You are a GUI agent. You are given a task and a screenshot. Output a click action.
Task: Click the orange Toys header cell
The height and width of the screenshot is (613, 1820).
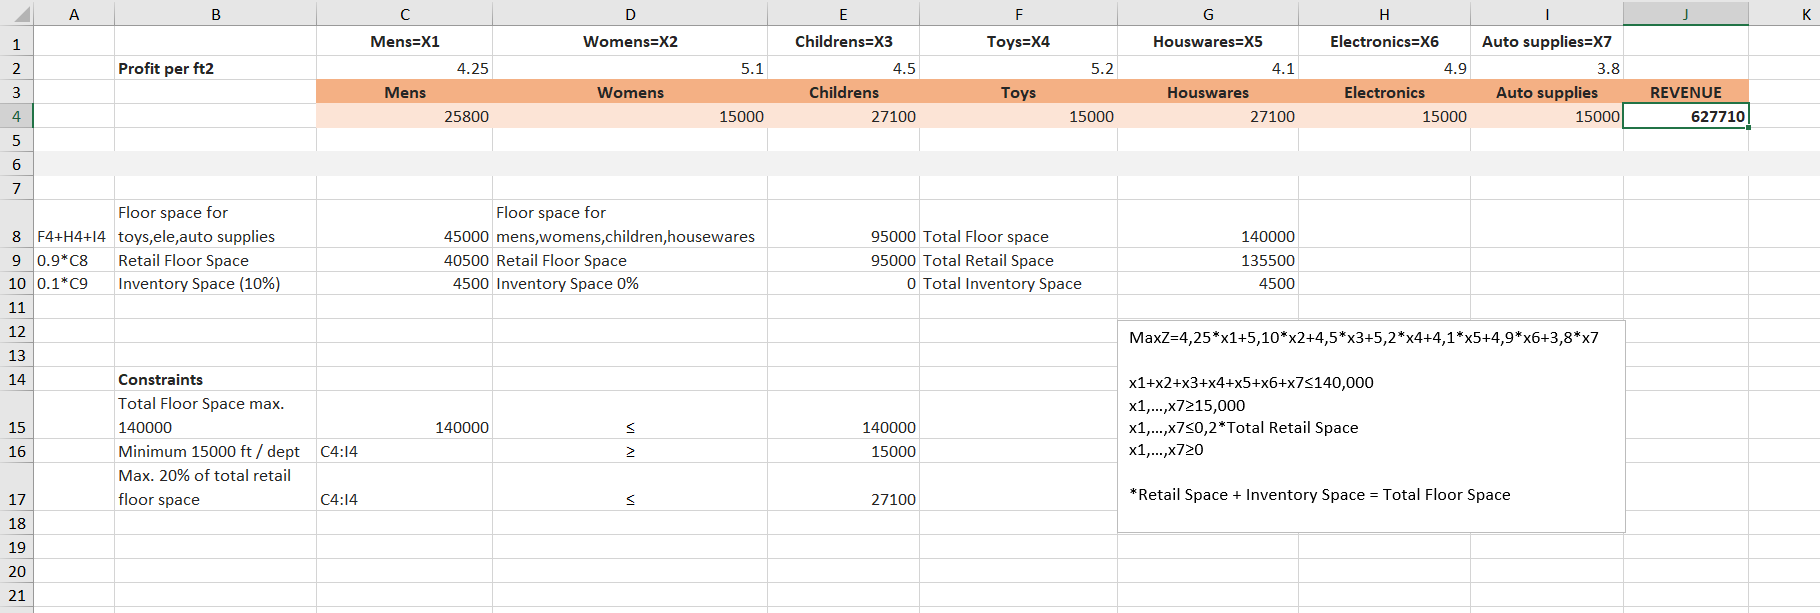coord(1018,92)
